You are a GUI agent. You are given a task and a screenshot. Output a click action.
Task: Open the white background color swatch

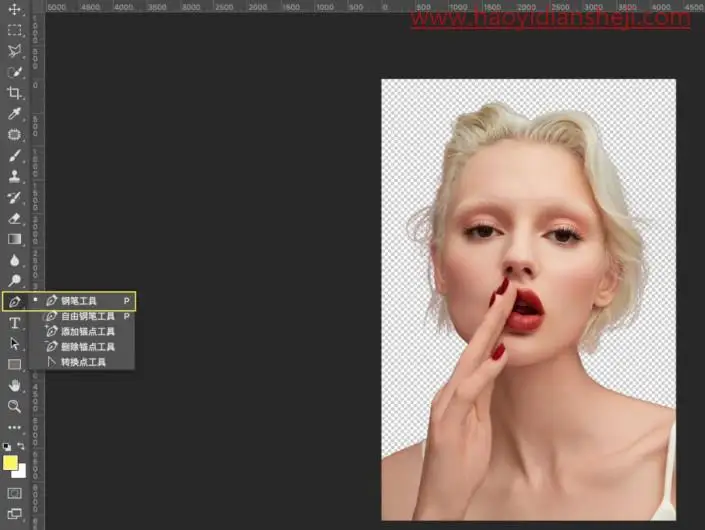[x=20, y=472]
